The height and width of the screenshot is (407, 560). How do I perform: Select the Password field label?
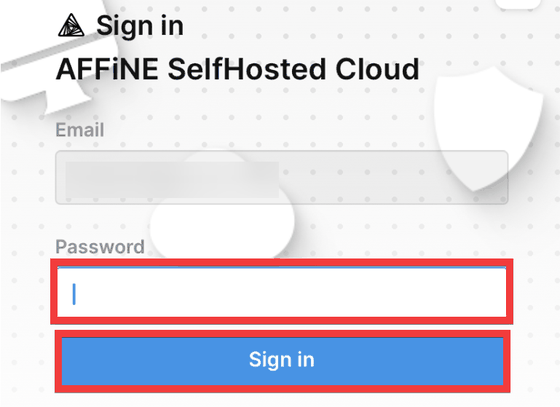100,246
